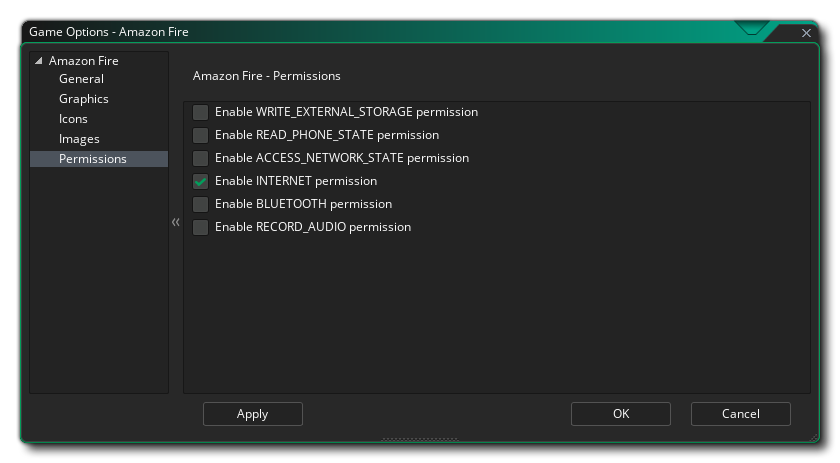Screen dimensions: 840x463
Task: Collapse the sidebar with double chevron
Action: 176,222
